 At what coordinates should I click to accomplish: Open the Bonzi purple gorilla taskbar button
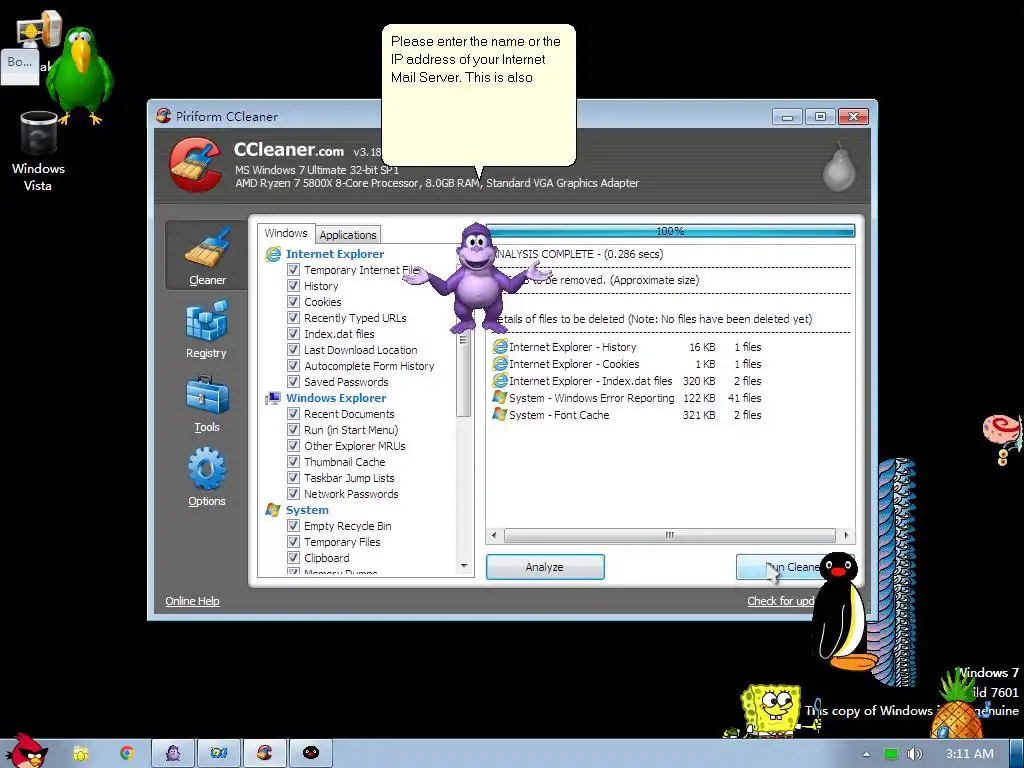pos(173,753)
